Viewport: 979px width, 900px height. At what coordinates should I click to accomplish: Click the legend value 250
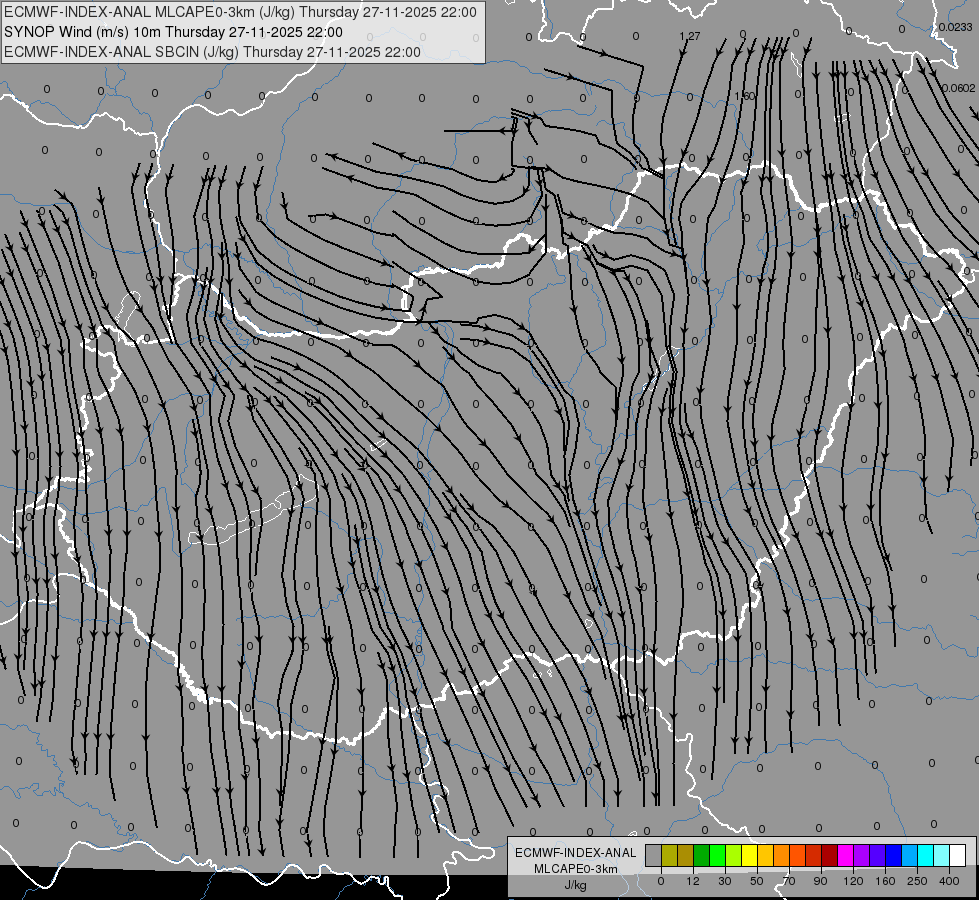917,881
